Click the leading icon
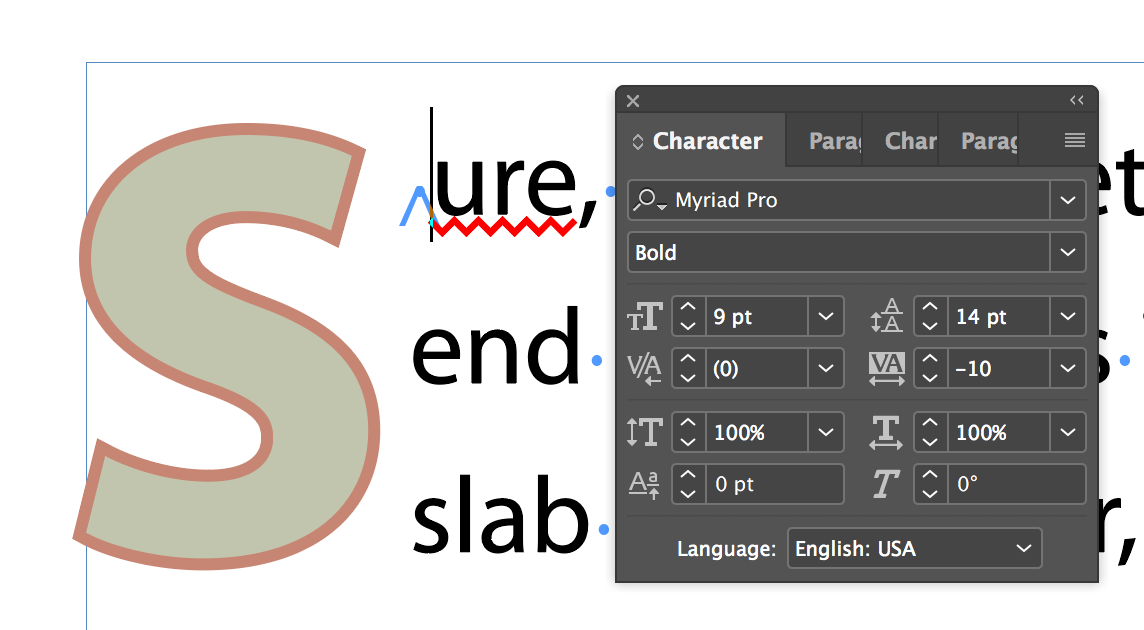 click(x=886, y=316)
